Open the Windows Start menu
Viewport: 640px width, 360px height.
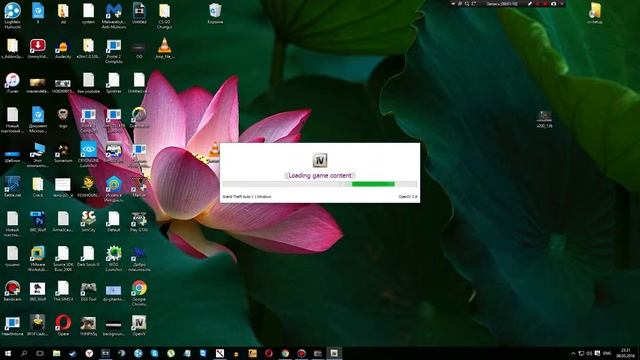tap(8, 353)
